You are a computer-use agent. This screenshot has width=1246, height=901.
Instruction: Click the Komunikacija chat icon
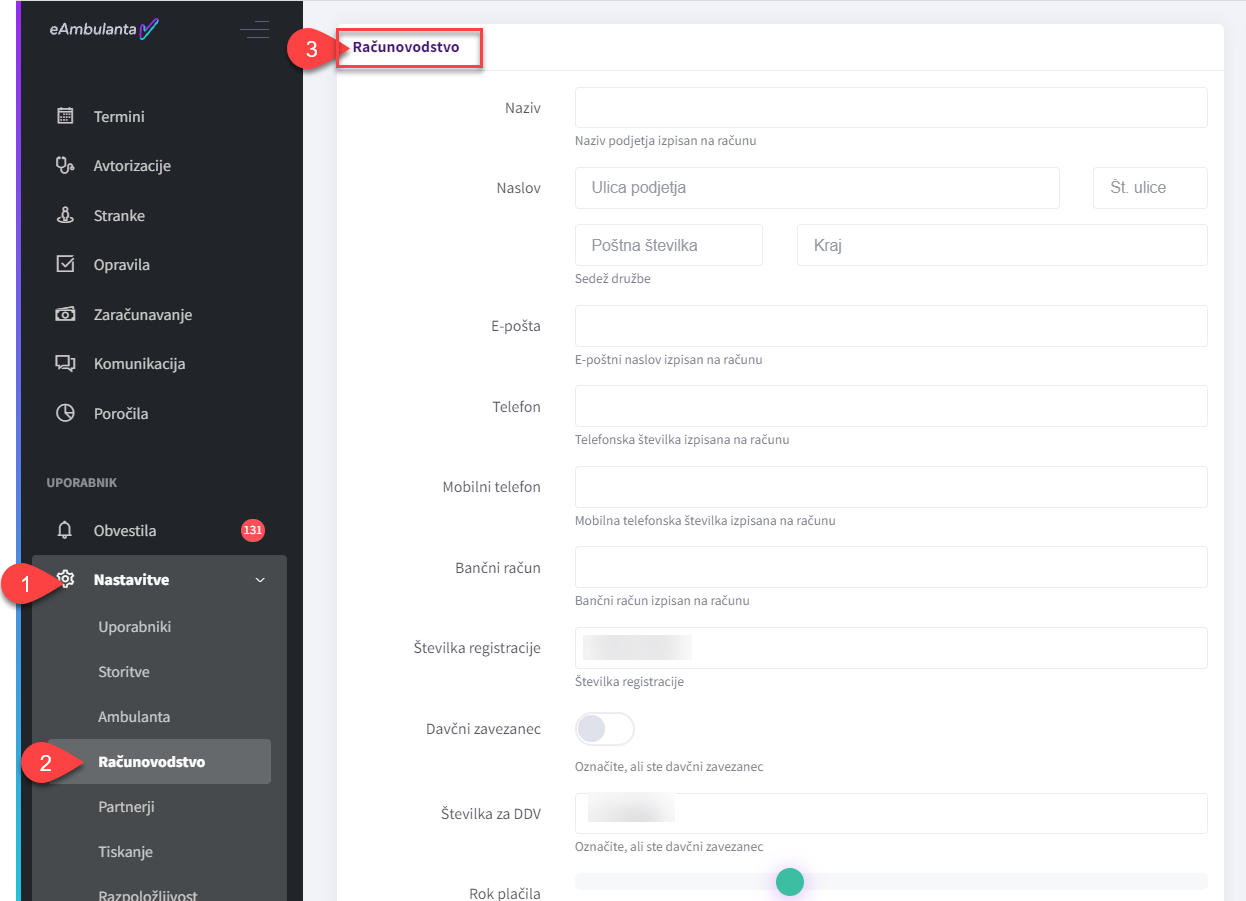tap(65, 364)
